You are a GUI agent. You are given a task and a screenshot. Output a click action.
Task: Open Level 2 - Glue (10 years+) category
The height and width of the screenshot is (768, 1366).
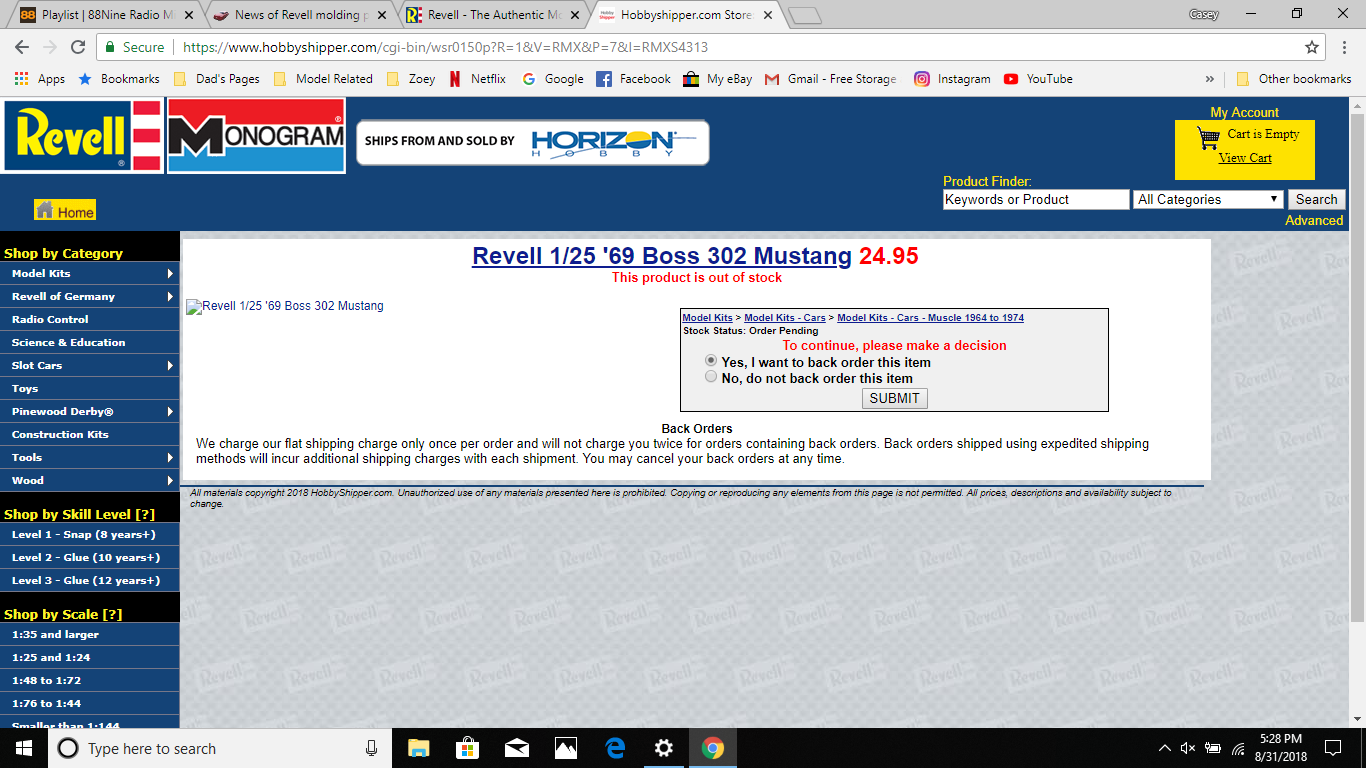pos(86,557)
